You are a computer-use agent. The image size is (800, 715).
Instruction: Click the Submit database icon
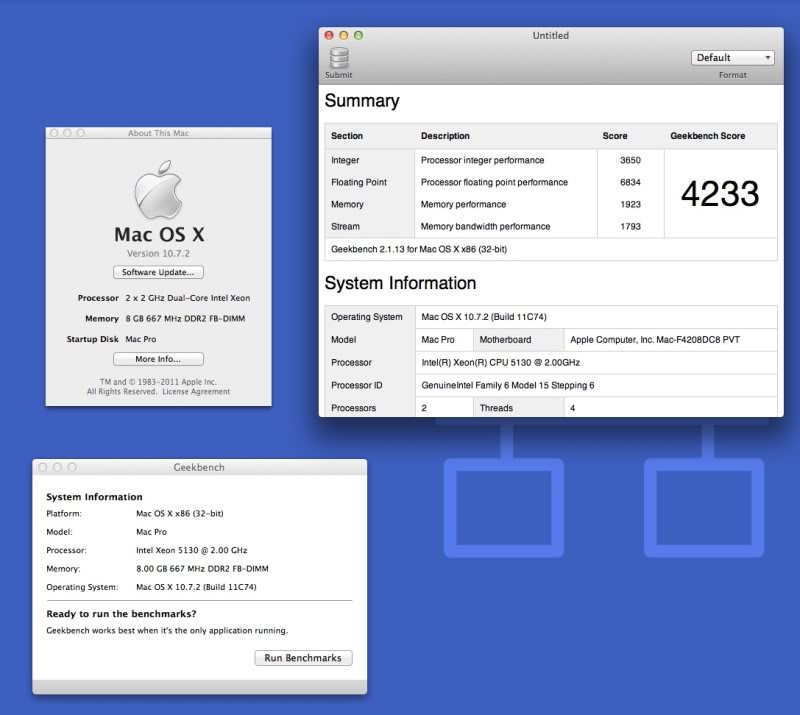click(x=339, y=58)
